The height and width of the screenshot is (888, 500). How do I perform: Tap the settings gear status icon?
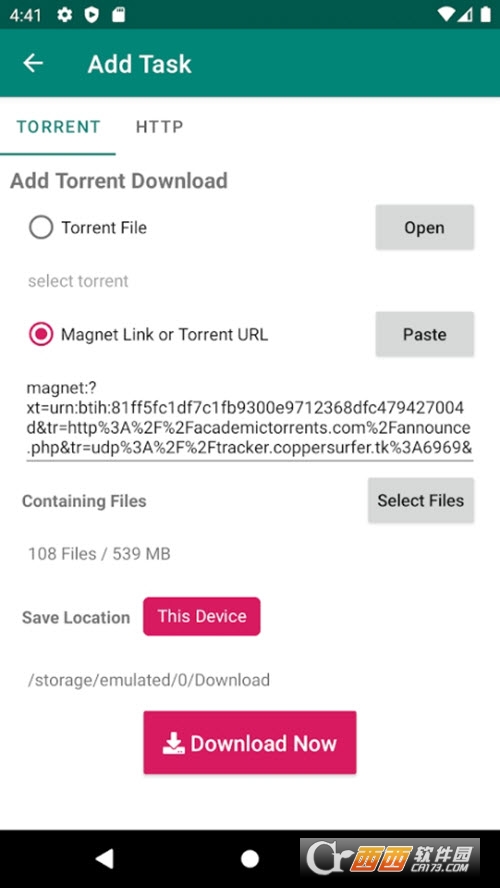pyautogui.click(x=65, y=15)
